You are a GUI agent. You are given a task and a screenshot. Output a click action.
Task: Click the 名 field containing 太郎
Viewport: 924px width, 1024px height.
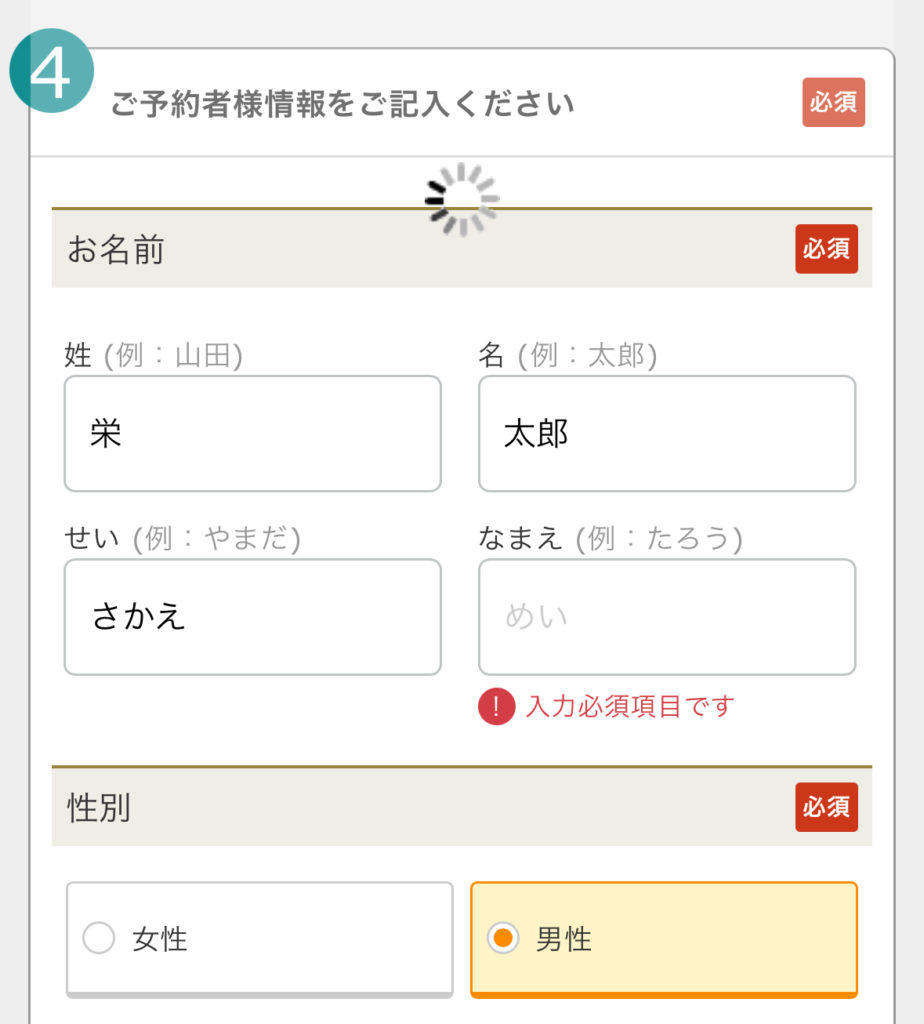coord(666,434)
